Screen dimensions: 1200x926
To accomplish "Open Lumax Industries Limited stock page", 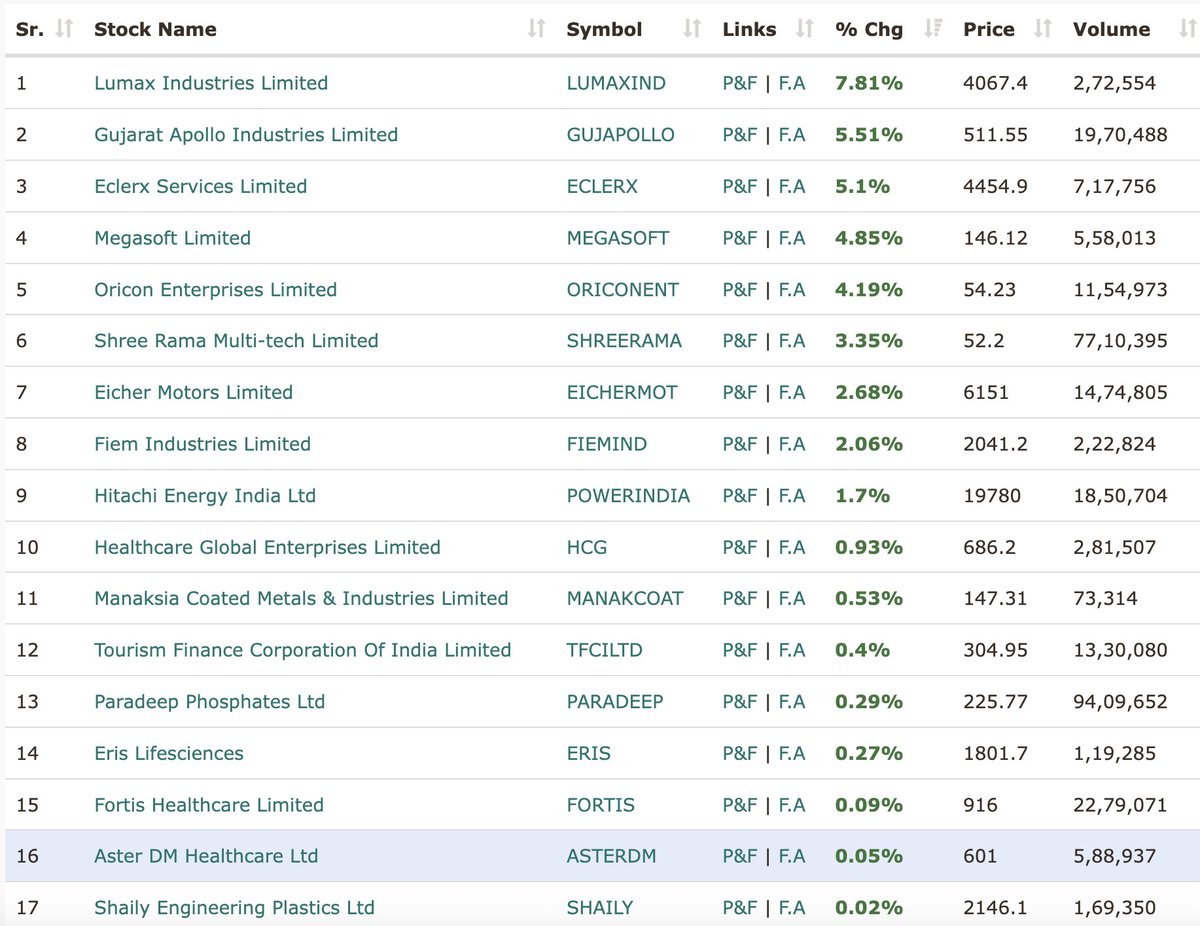I will click(211, 83).
